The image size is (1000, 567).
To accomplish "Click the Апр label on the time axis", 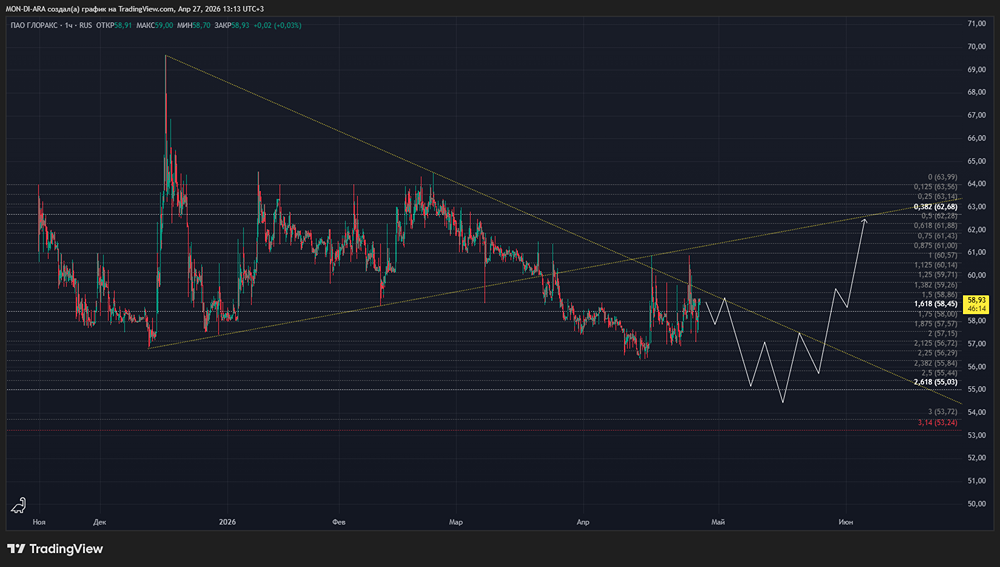I will (x=583, y=522).
